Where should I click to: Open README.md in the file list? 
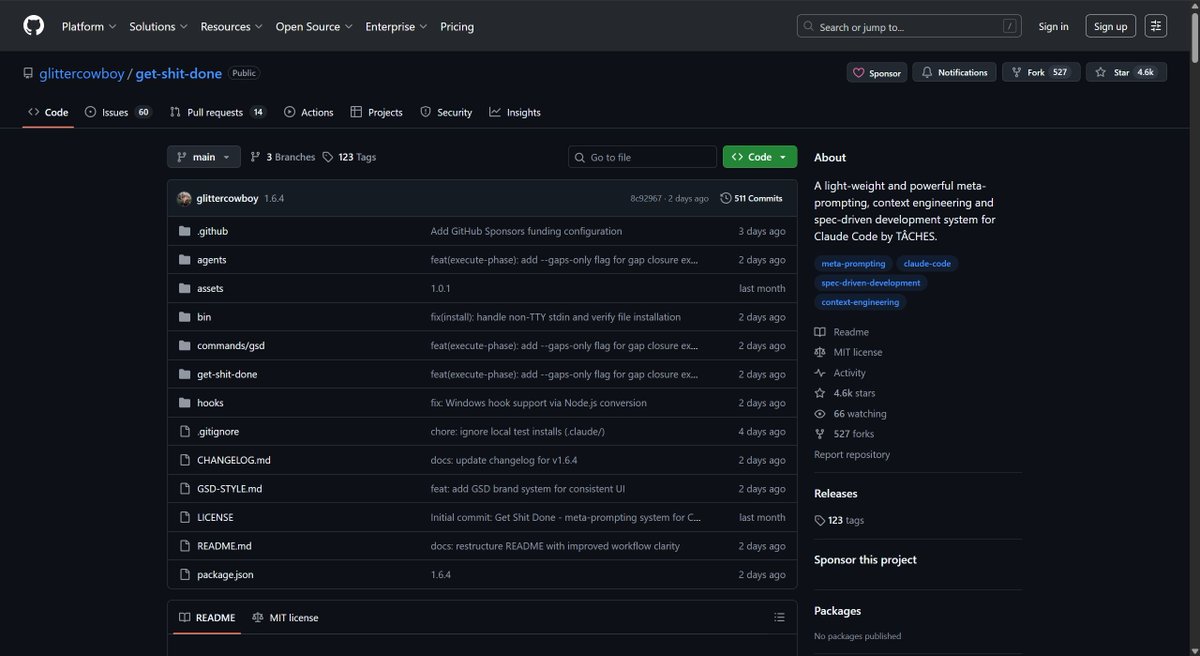[224, 546]
